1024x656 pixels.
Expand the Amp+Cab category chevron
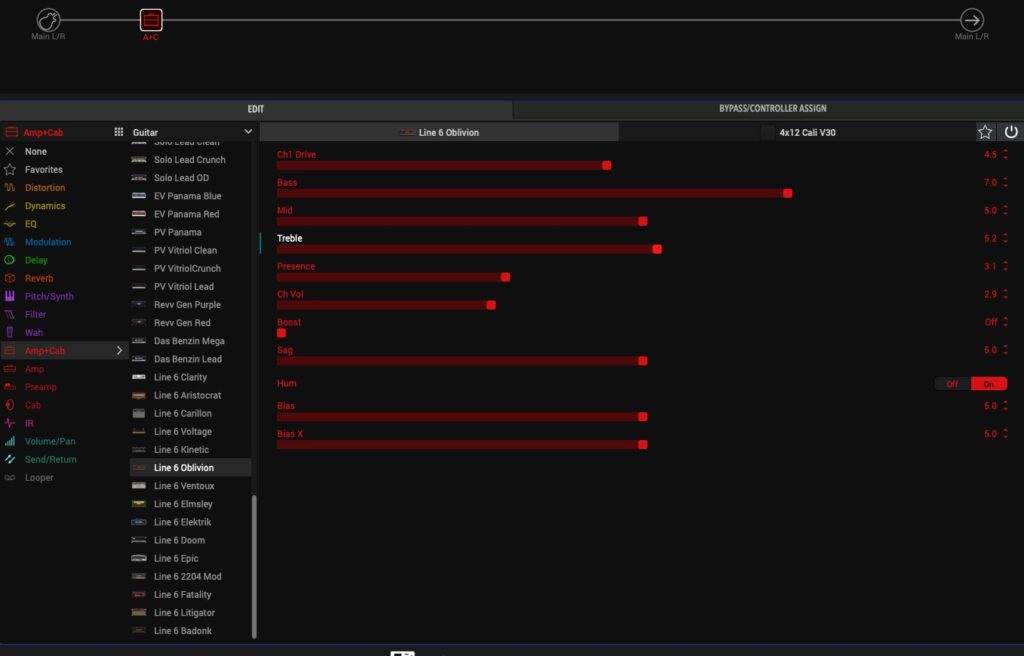[120, 351]
